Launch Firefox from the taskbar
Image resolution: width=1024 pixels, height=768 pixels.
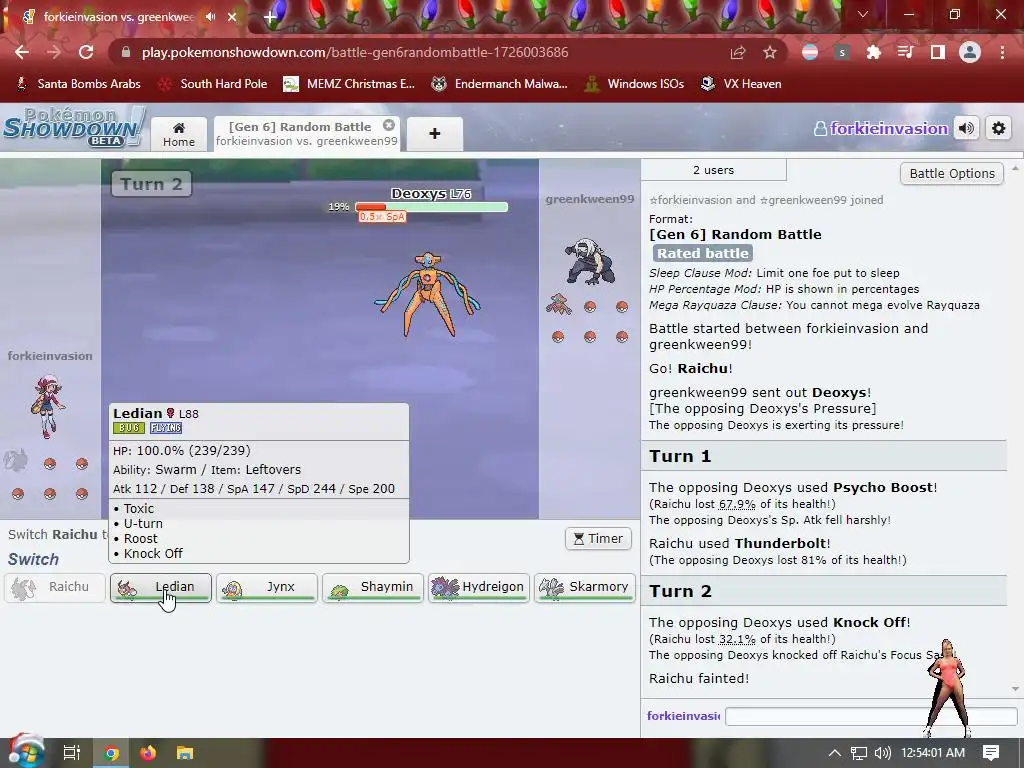coord(148,754)
